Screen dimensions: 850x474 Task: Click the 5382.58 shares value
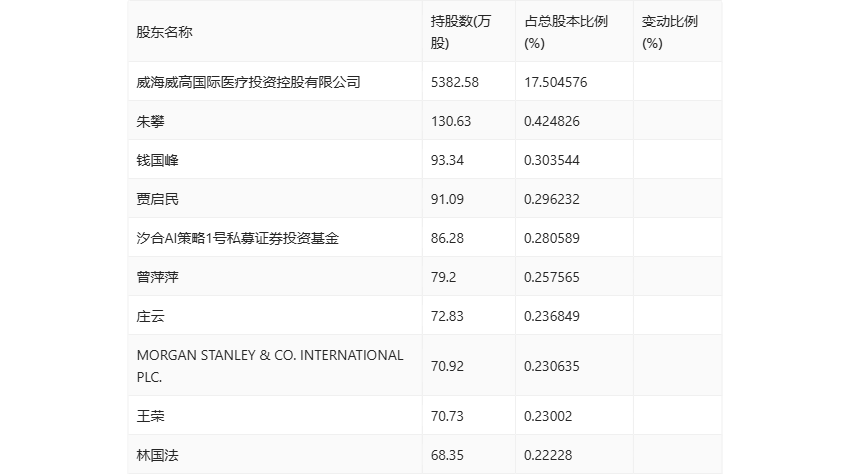tap(455, 82)
